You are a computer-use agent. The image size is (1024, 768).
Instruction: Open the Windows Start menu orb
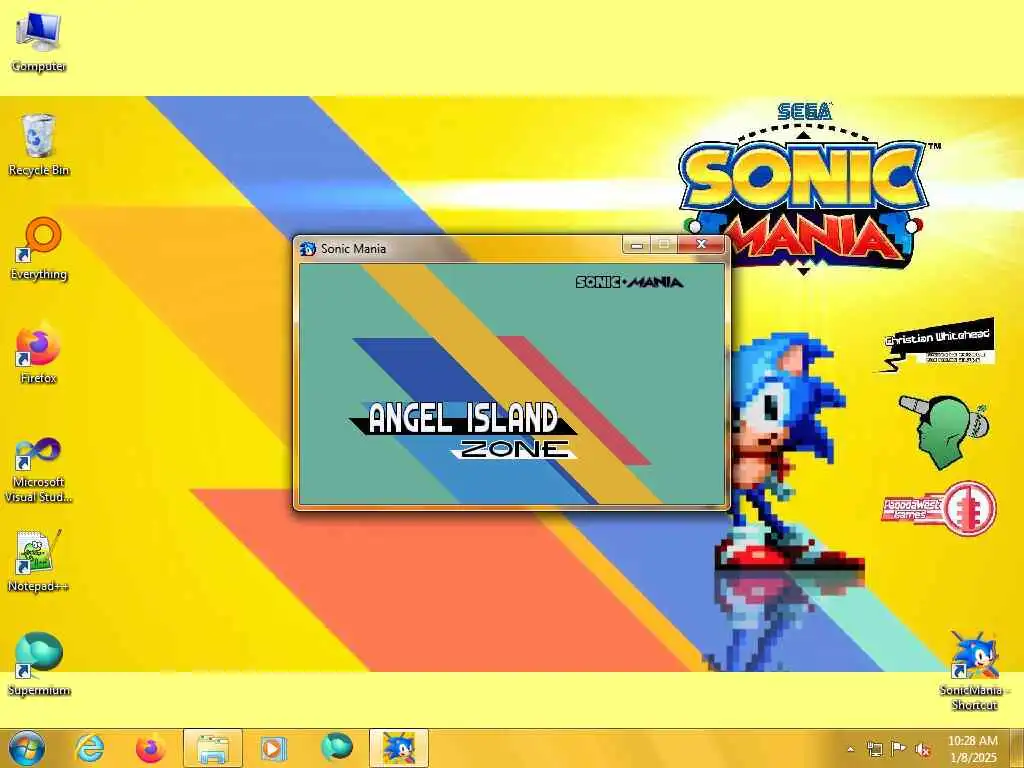click(27, 748)
